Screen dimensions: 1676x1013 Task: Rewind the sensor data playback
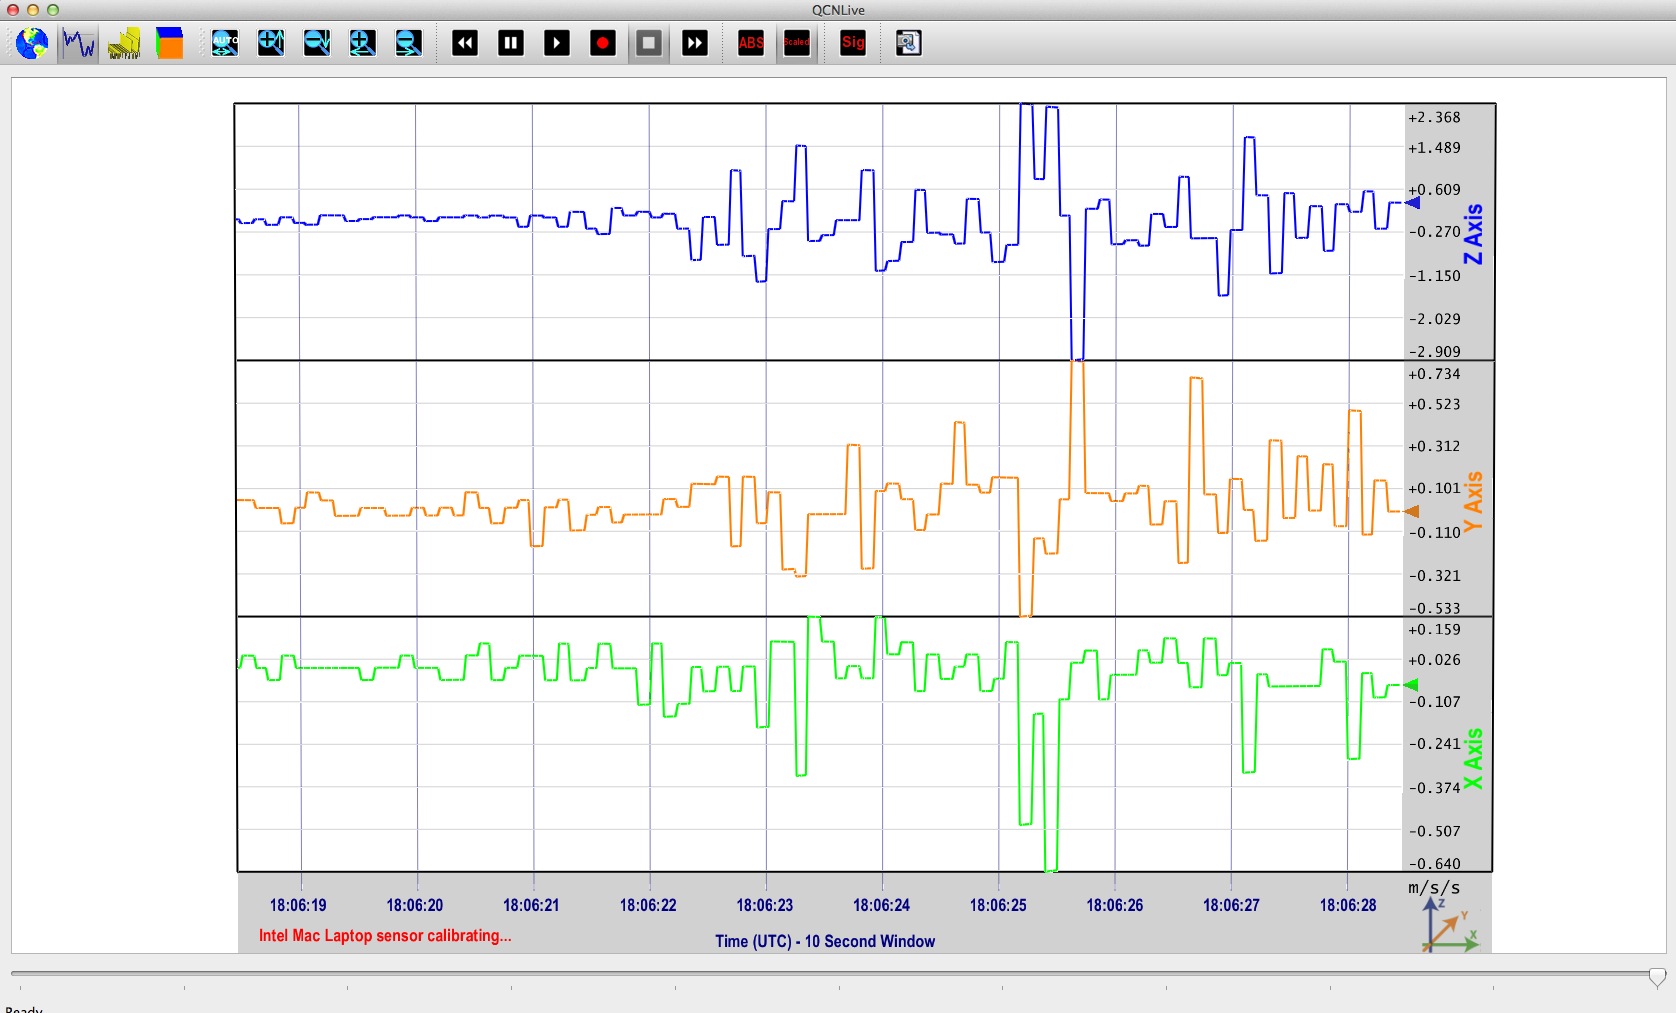pos(465,43)
